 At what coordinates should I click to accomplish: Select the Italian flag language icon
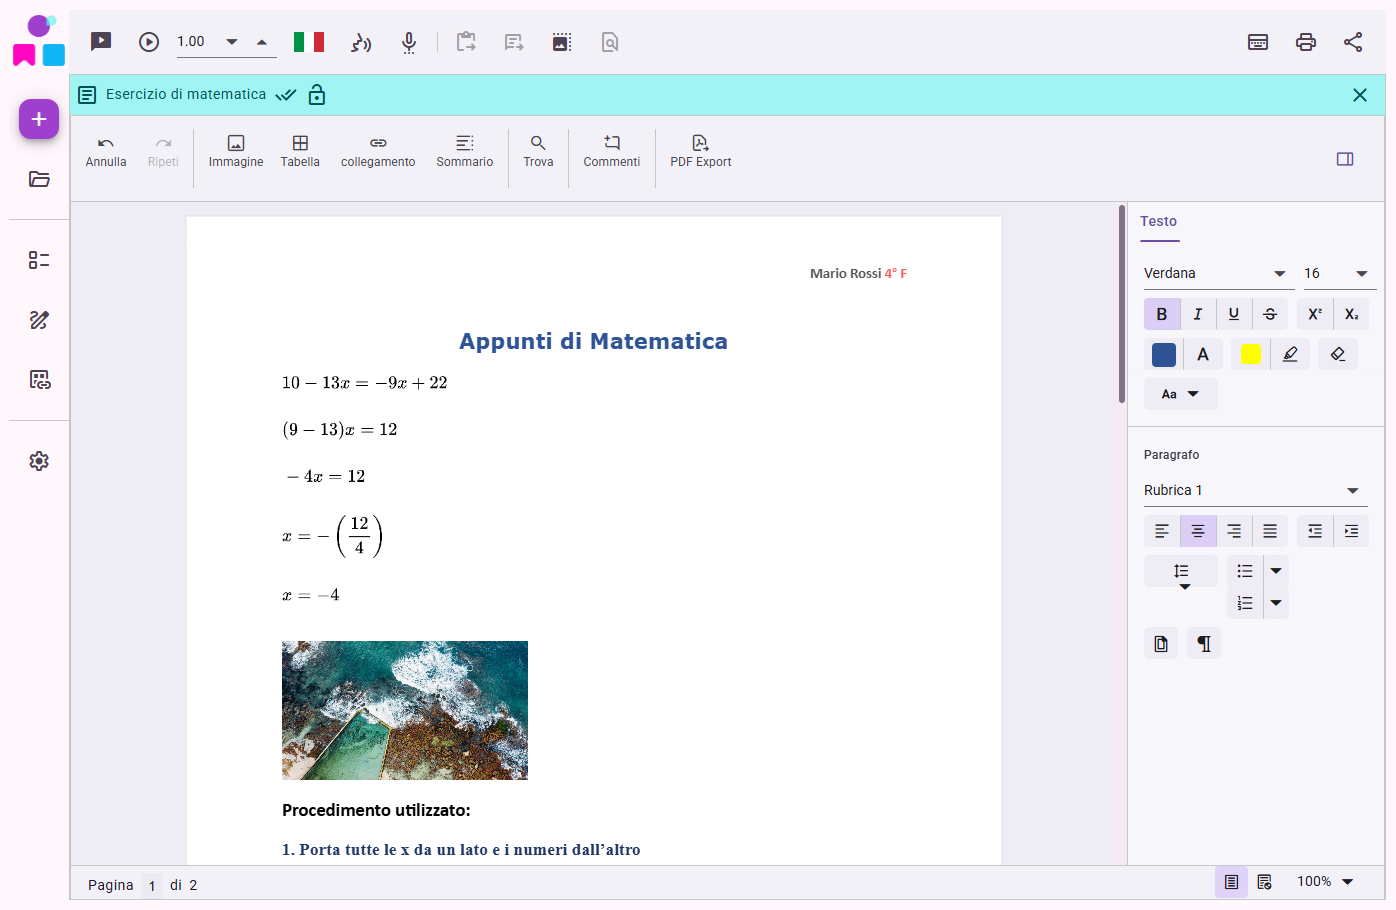309,42
